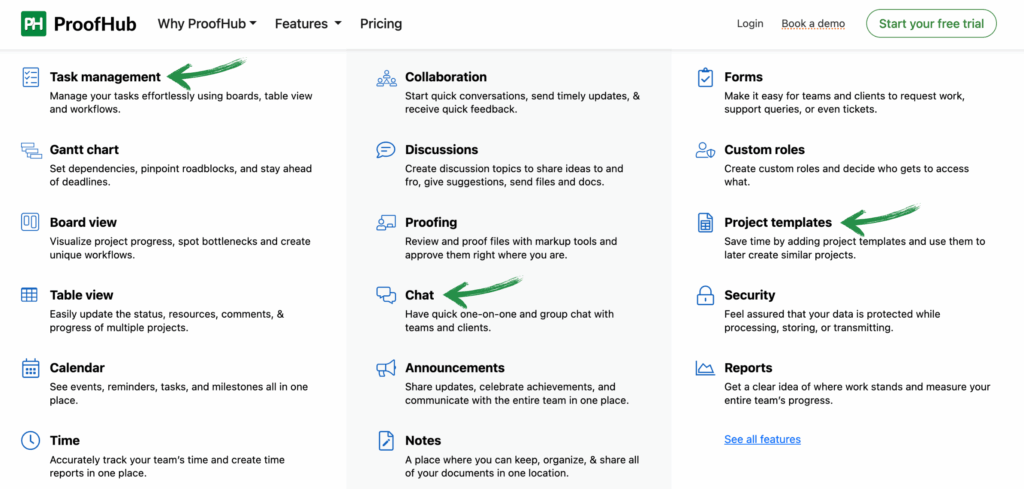Open the Pricing page
1024x489 pixels.
(381, 24)
